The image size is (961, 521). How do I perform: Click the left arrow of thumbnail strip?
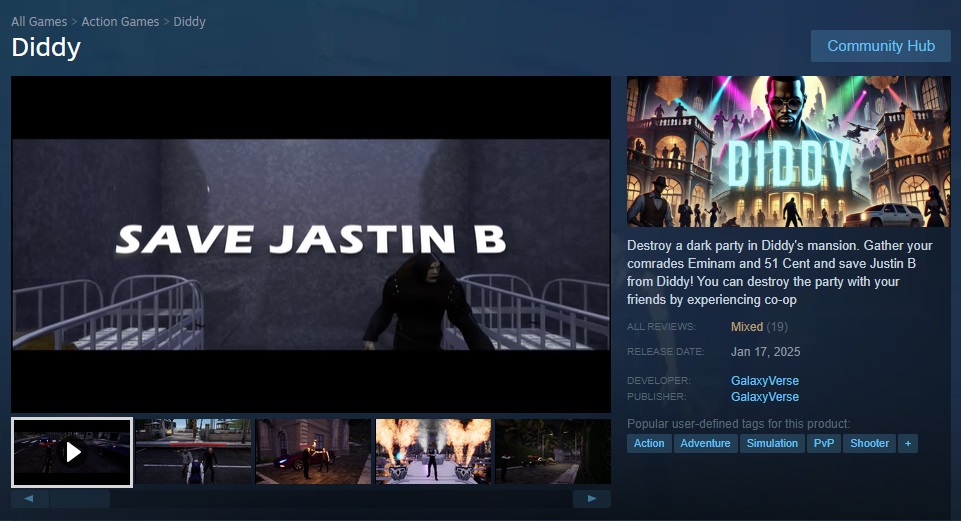pos(29,498)
